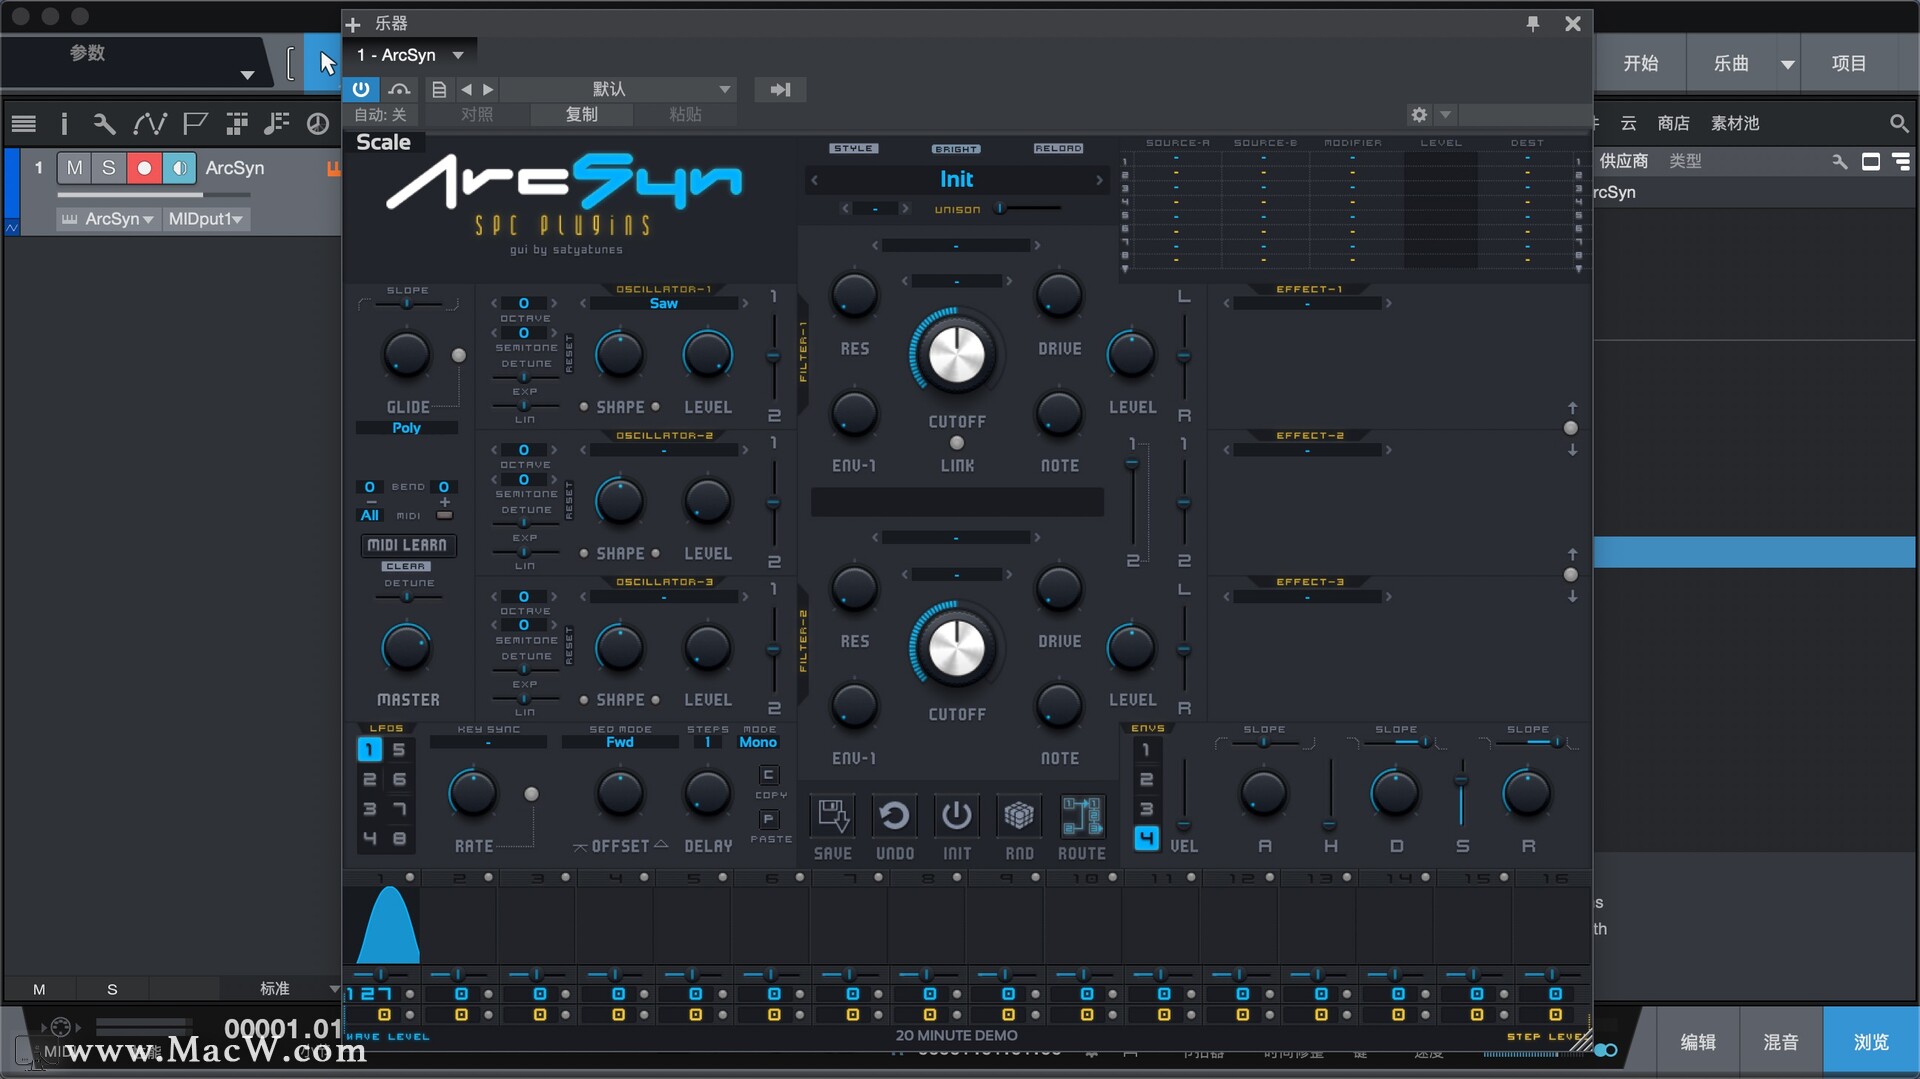Viewport: 1920px width, 1079px height.
Task: Click the COPY 'C' icon in LFO section
Action: pos(768,775)
